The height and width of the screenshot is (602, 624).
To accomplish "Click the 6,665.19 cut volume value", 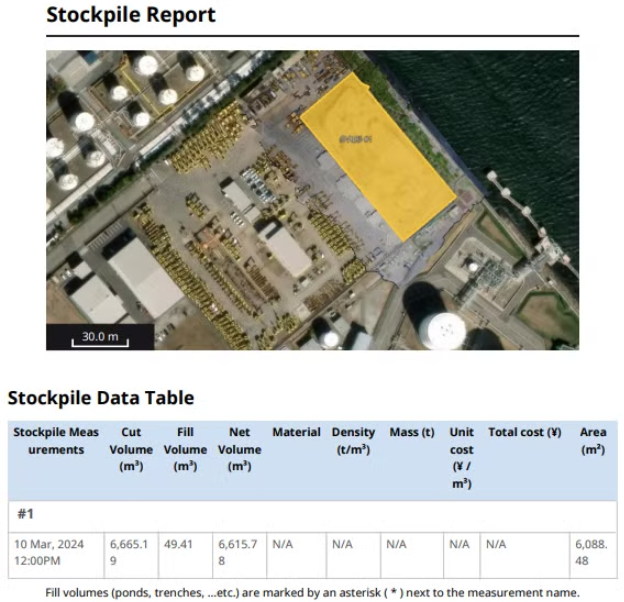I will [130, 553].
